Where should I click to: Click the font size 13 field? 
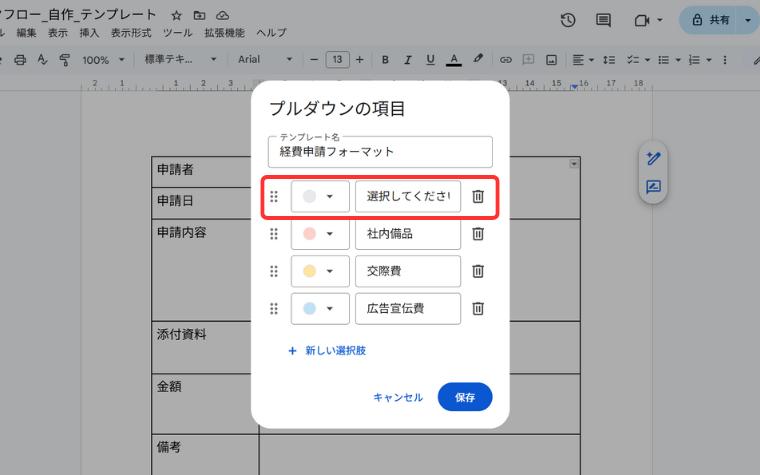tap(337, 60)
